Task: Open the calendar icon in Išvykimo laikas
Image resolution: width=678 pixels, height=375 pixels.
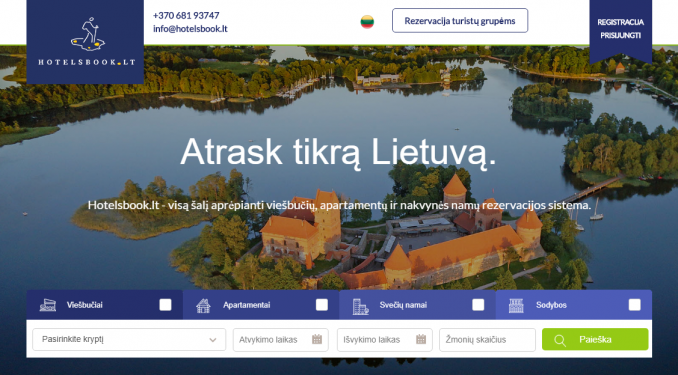Action: pos(421,339)
